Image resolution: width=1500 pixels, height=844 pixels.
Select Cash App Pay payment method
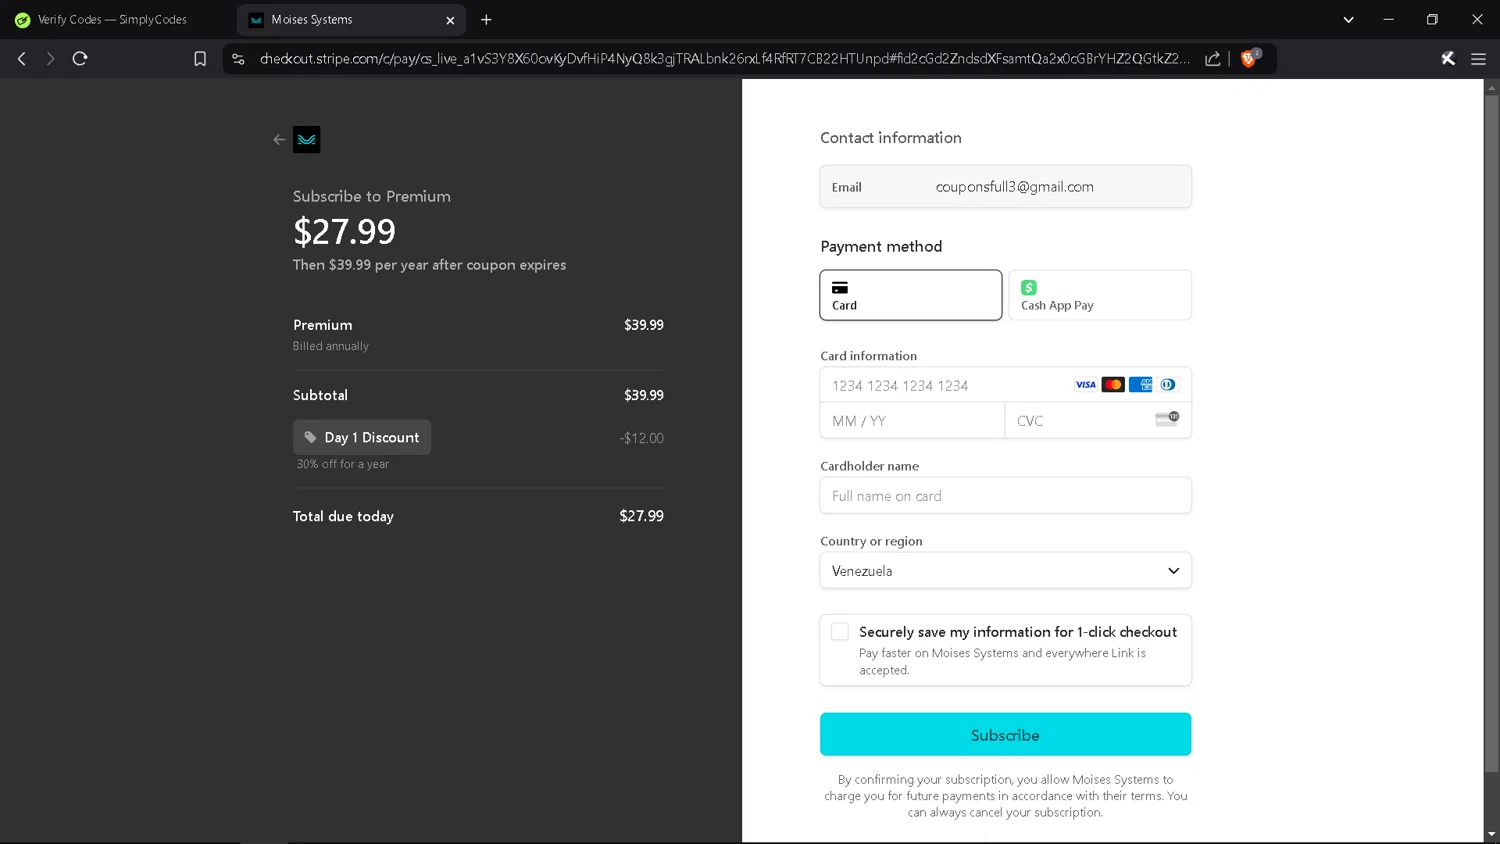point(1099,295)
